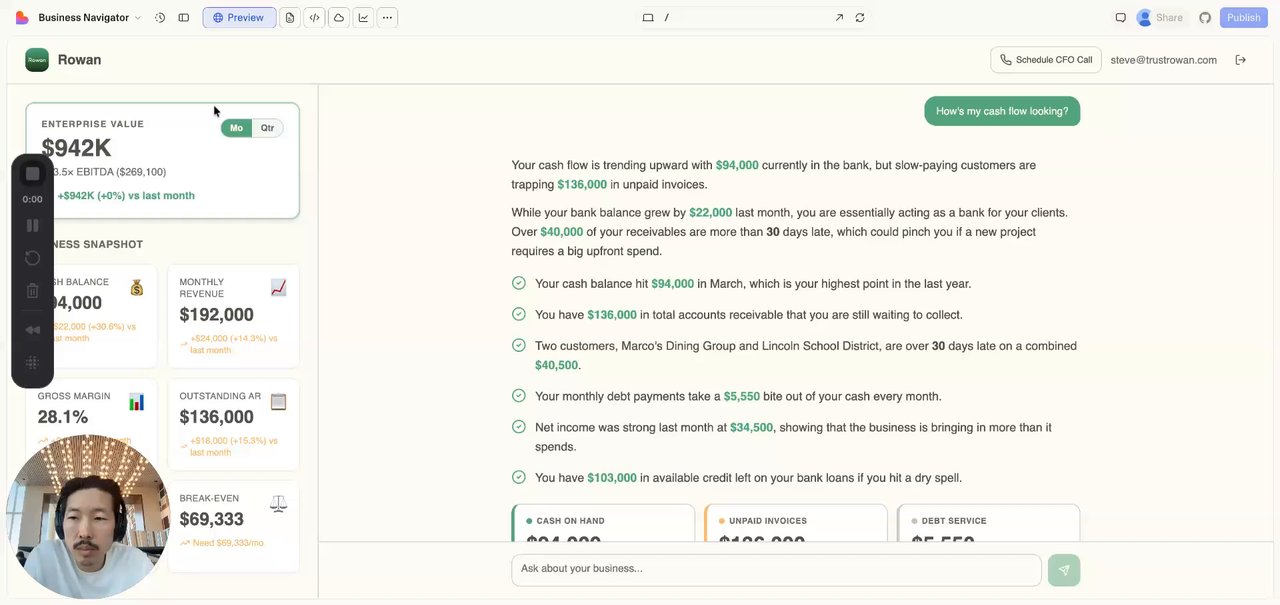The image size is (1280, 605).
Task: Click the Publish button
Action: [x=1244, y=18]
